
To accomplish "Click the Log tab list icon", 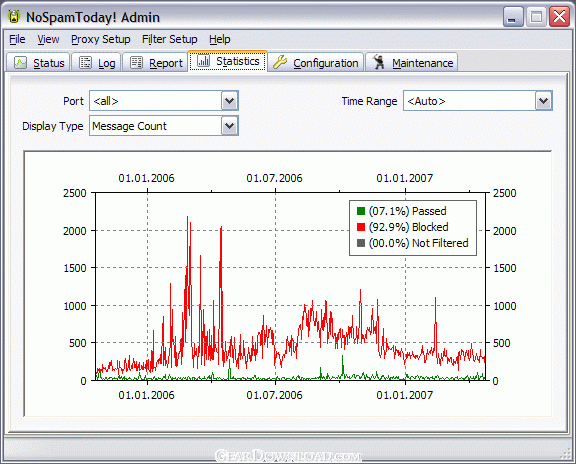I will coord(86,62).
